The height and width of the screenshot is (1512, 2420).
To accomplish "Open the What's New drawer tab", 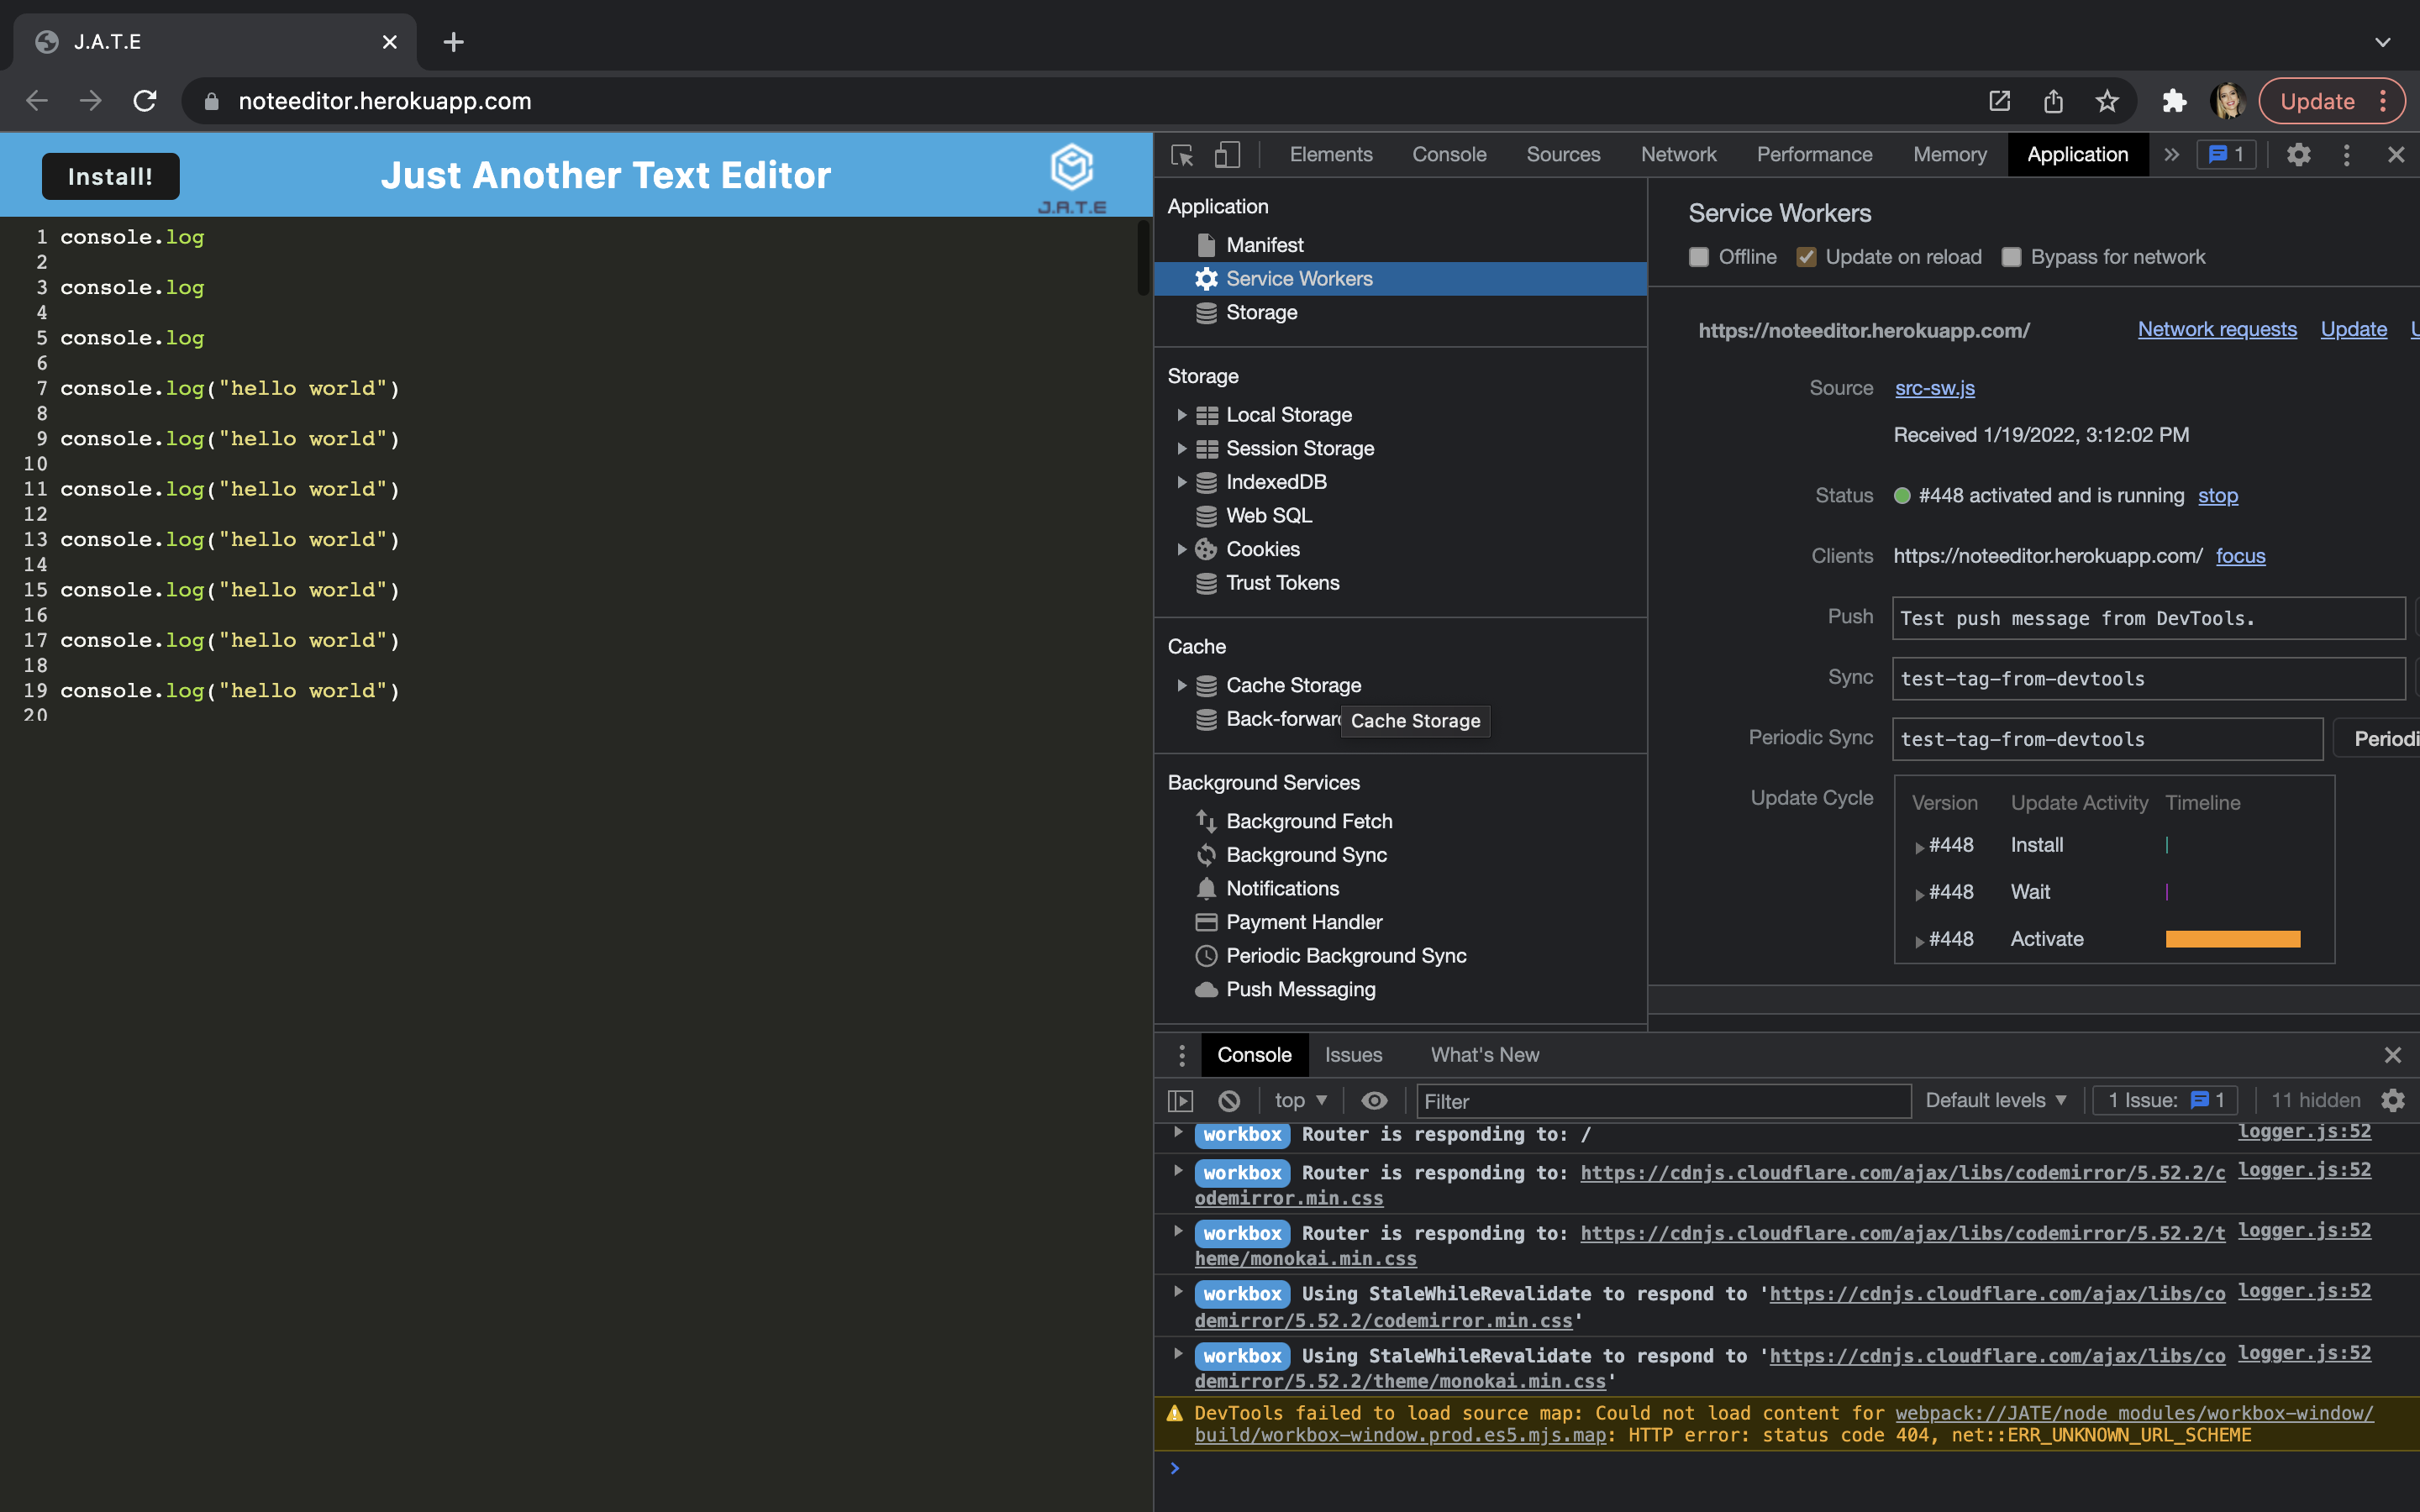I will 1484,1055.
